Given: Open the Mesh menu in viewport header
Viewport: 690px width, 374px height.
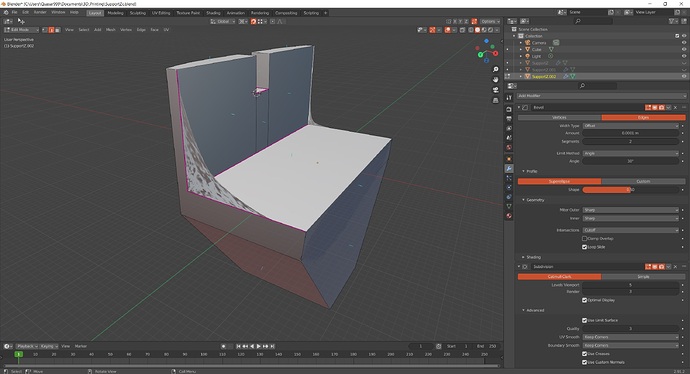Looking at the screenshot, I should click(x=110, y=30).
